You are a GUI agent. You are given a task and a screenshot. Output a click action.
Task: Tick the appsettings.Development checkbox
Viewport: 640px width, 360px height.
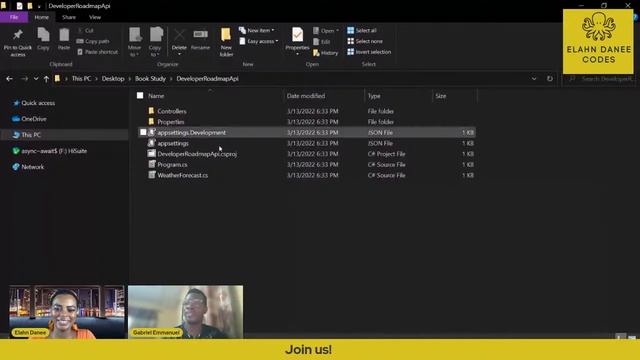pos(143,132)
